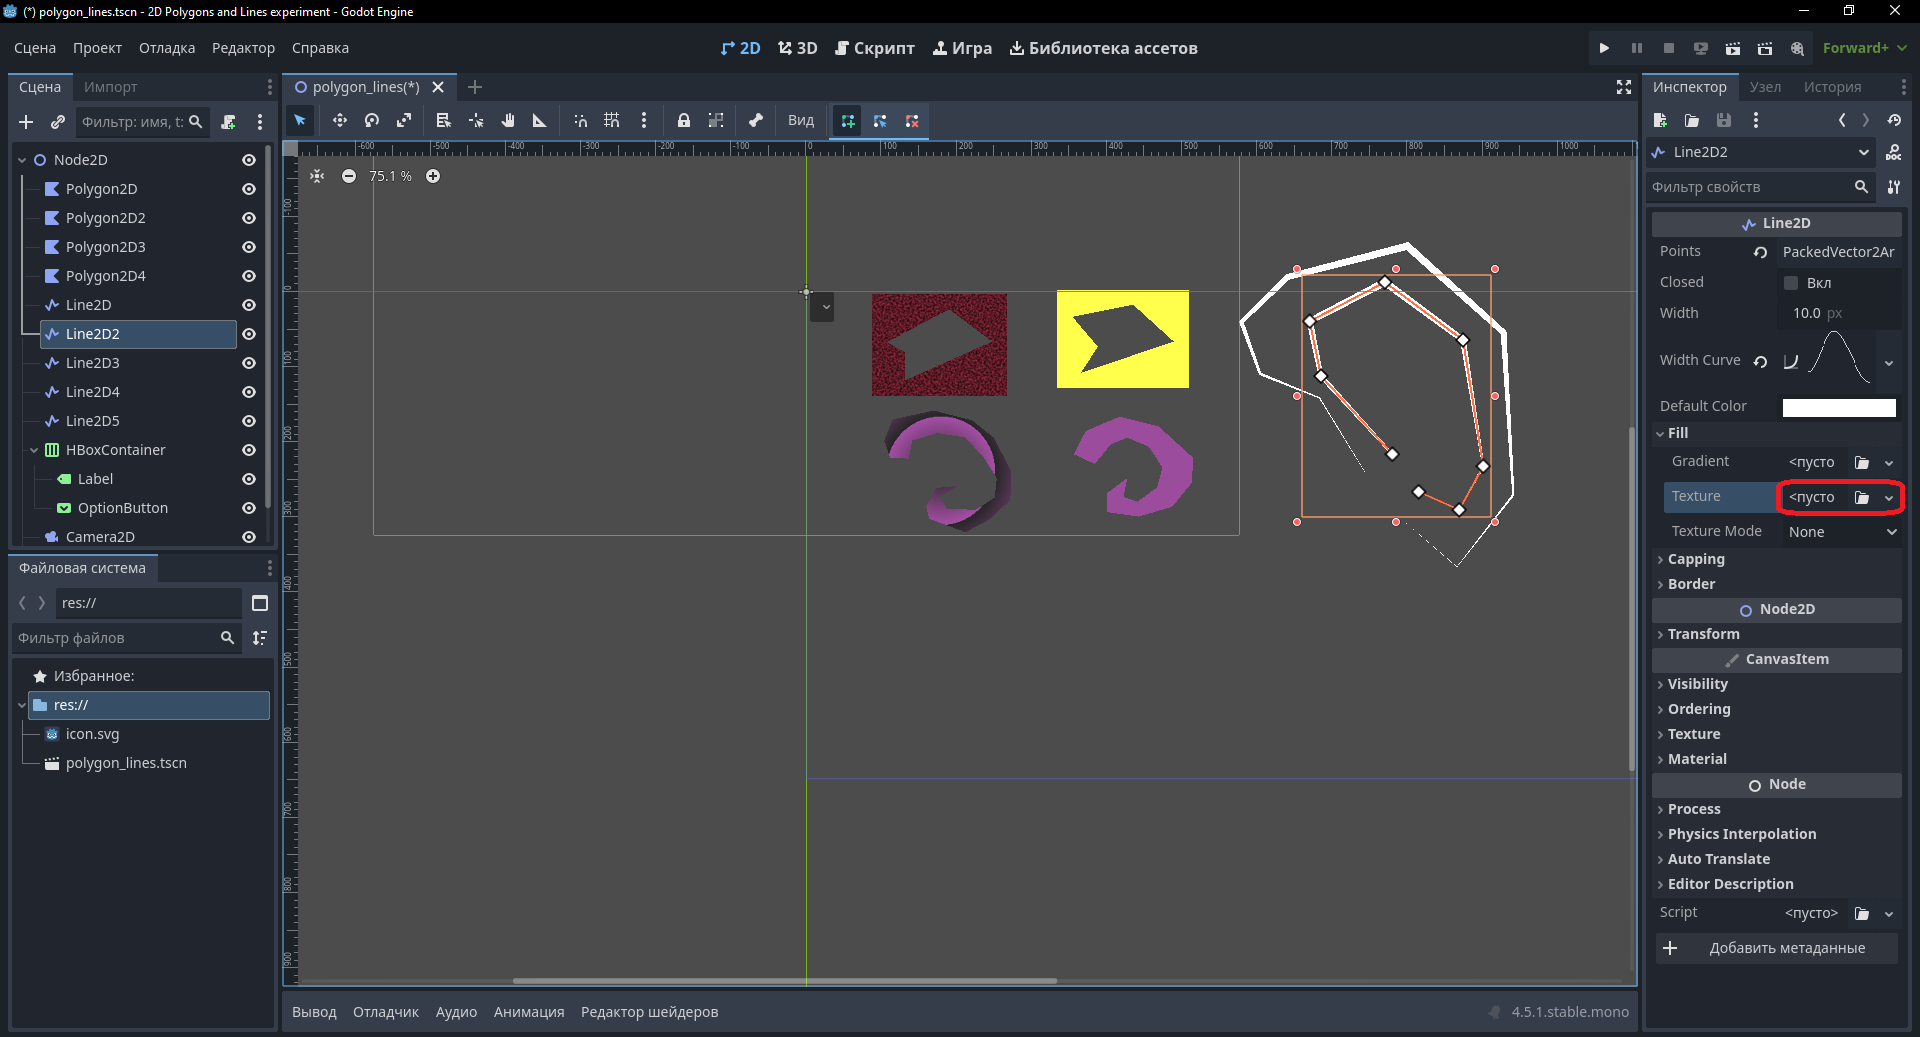Lock the selected node with the padlock icon
Screen dimensions: 1920x1037
(x=684, y=121)
